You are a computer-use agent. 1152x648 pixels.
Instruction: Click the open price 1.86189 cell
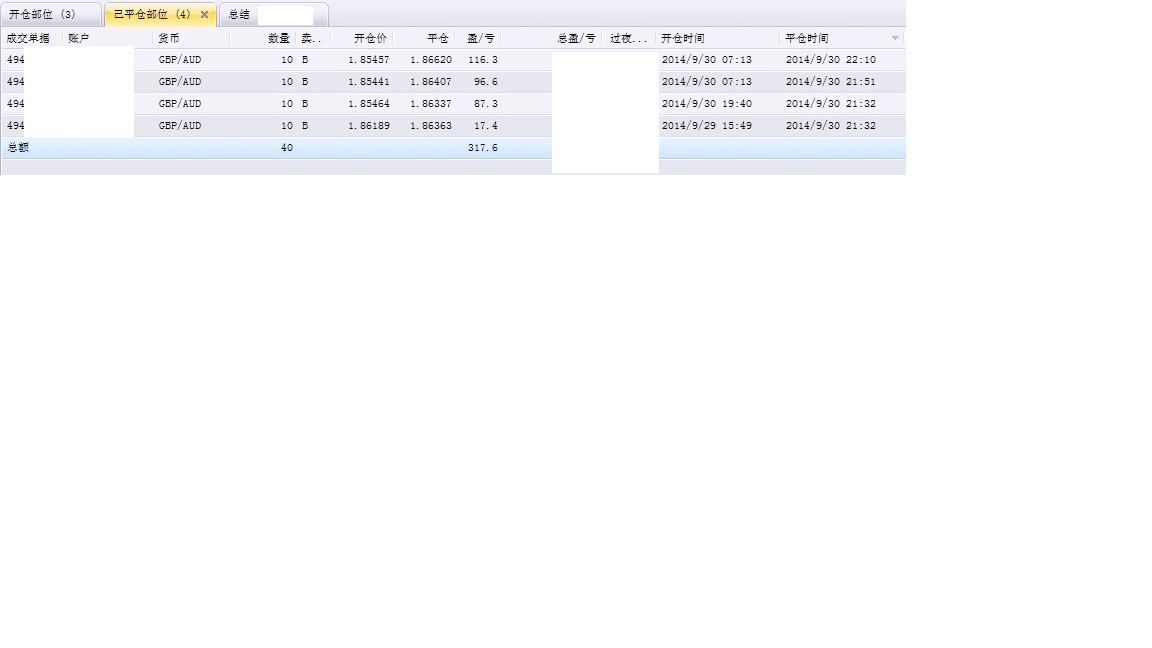[x=369, y=126]
